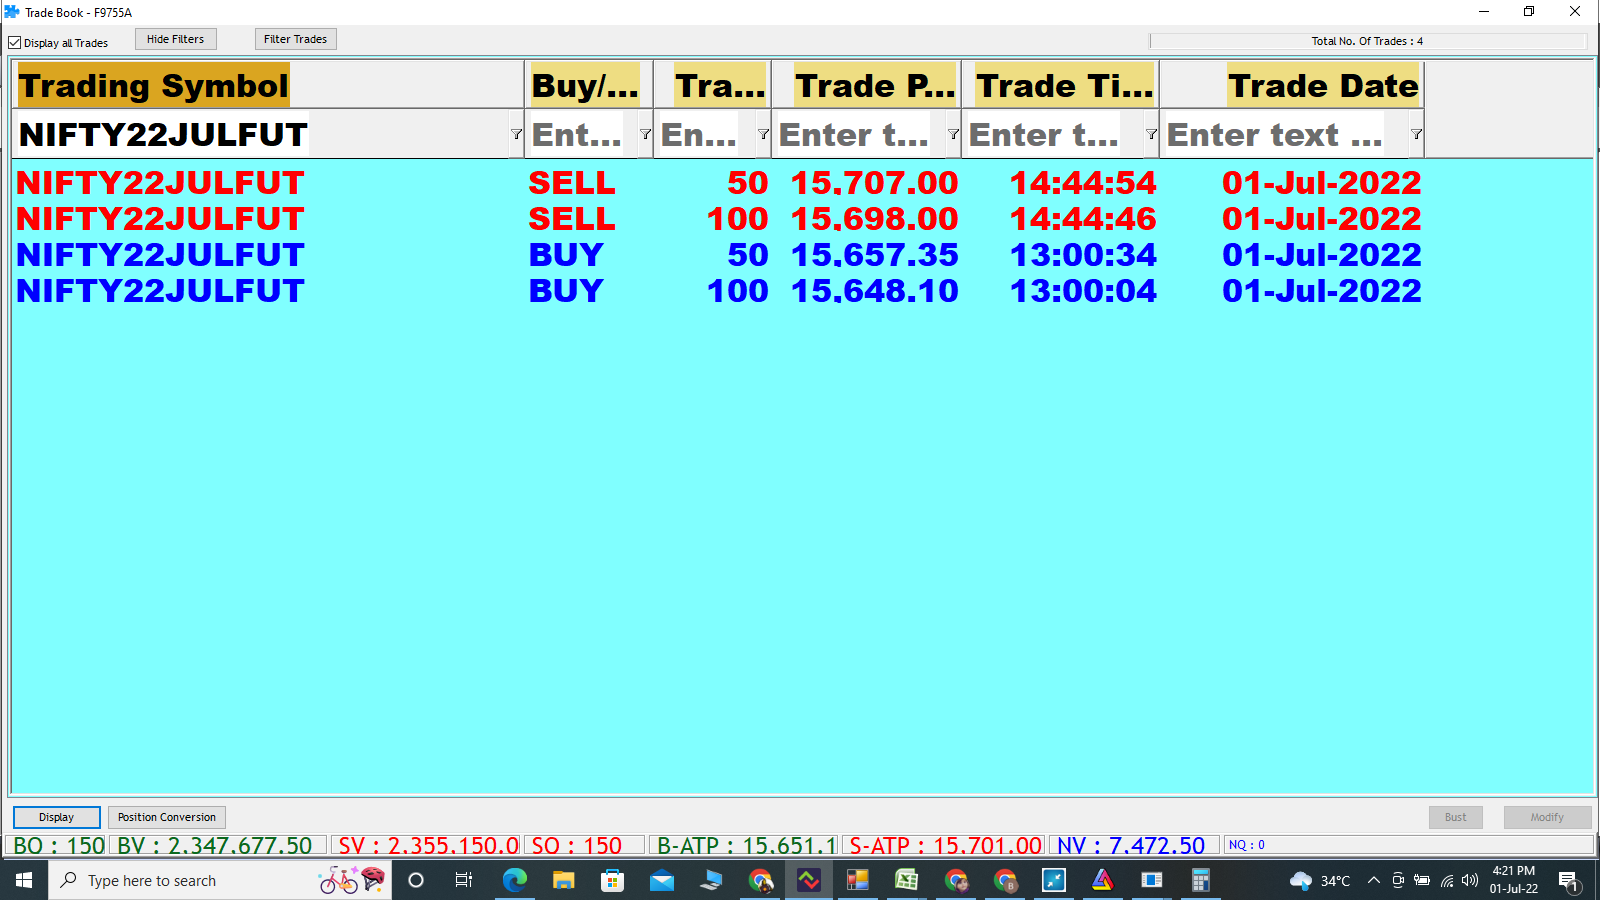
Task: Open the Trade Date filter dropdown
Action: click(x=1416, y=134)
